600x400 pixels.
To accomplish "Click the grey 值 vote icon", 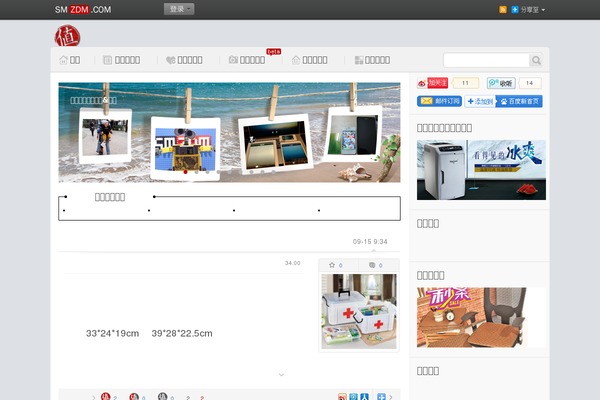I will click(x=163, y=397).
